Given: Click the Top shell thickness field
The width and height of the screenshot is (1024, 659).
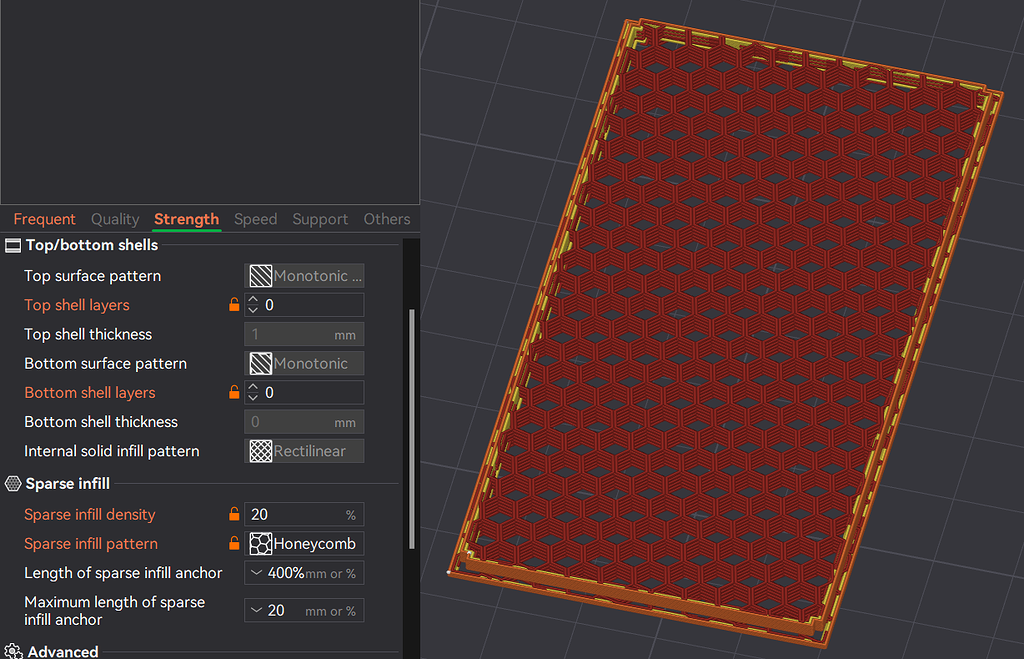Looking at the screenshot, I should [x=304, y=334].
